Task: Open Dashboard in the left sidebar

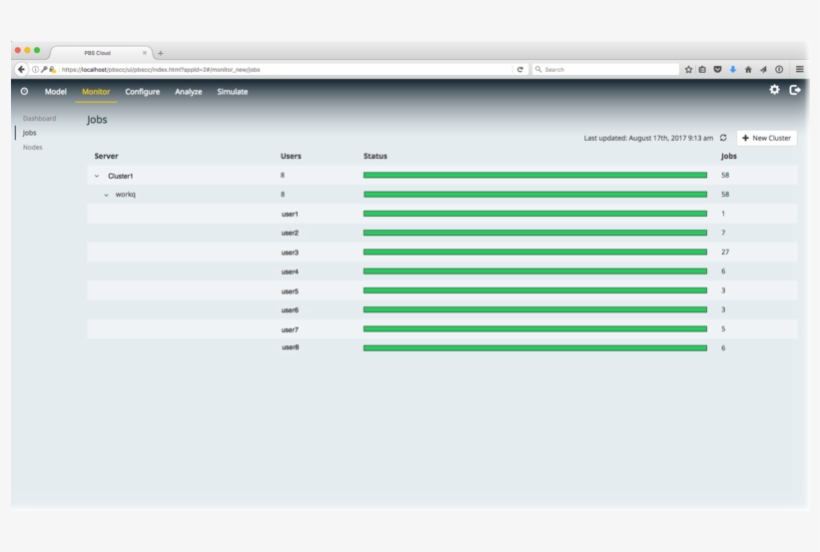Action: 40,118
